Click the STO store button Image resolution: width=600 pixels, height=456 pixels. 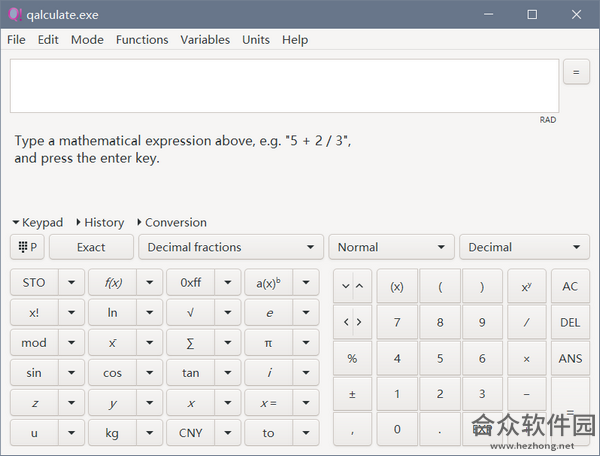pos(34,282)
